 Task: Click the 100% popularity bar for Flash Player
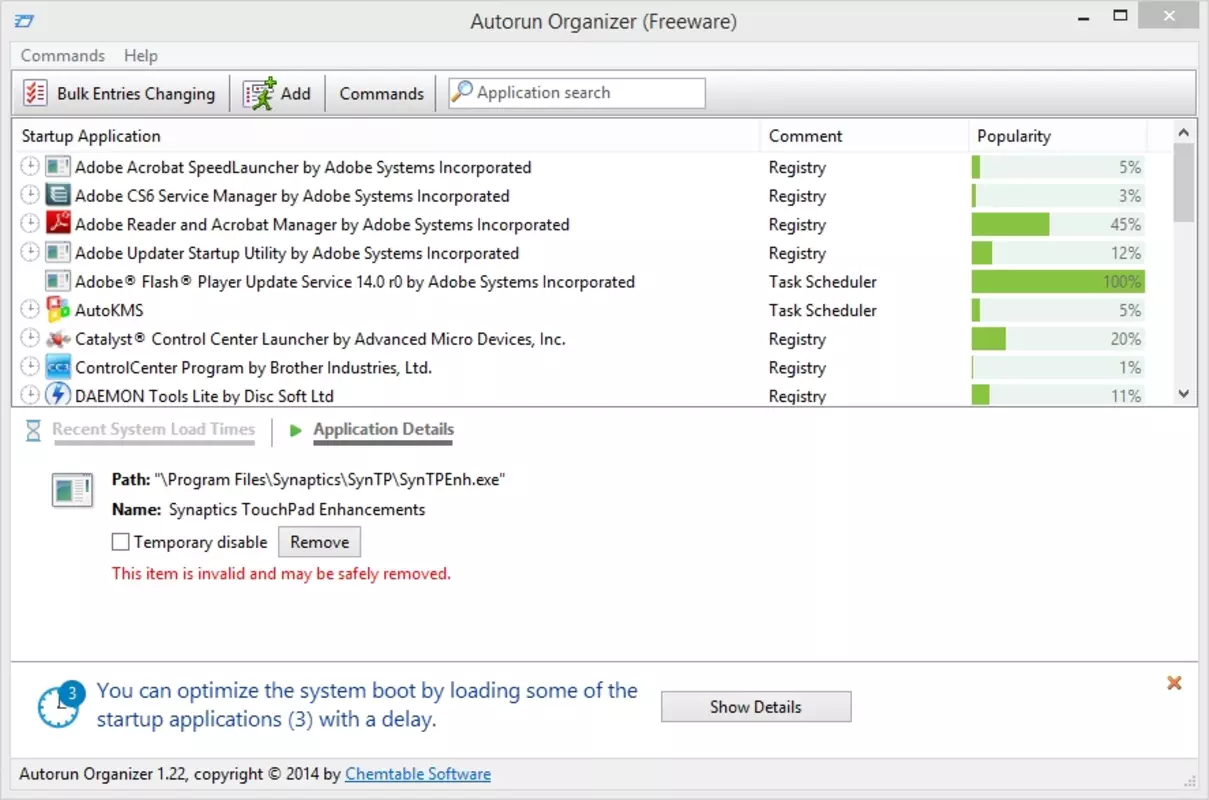point(1058,281)
